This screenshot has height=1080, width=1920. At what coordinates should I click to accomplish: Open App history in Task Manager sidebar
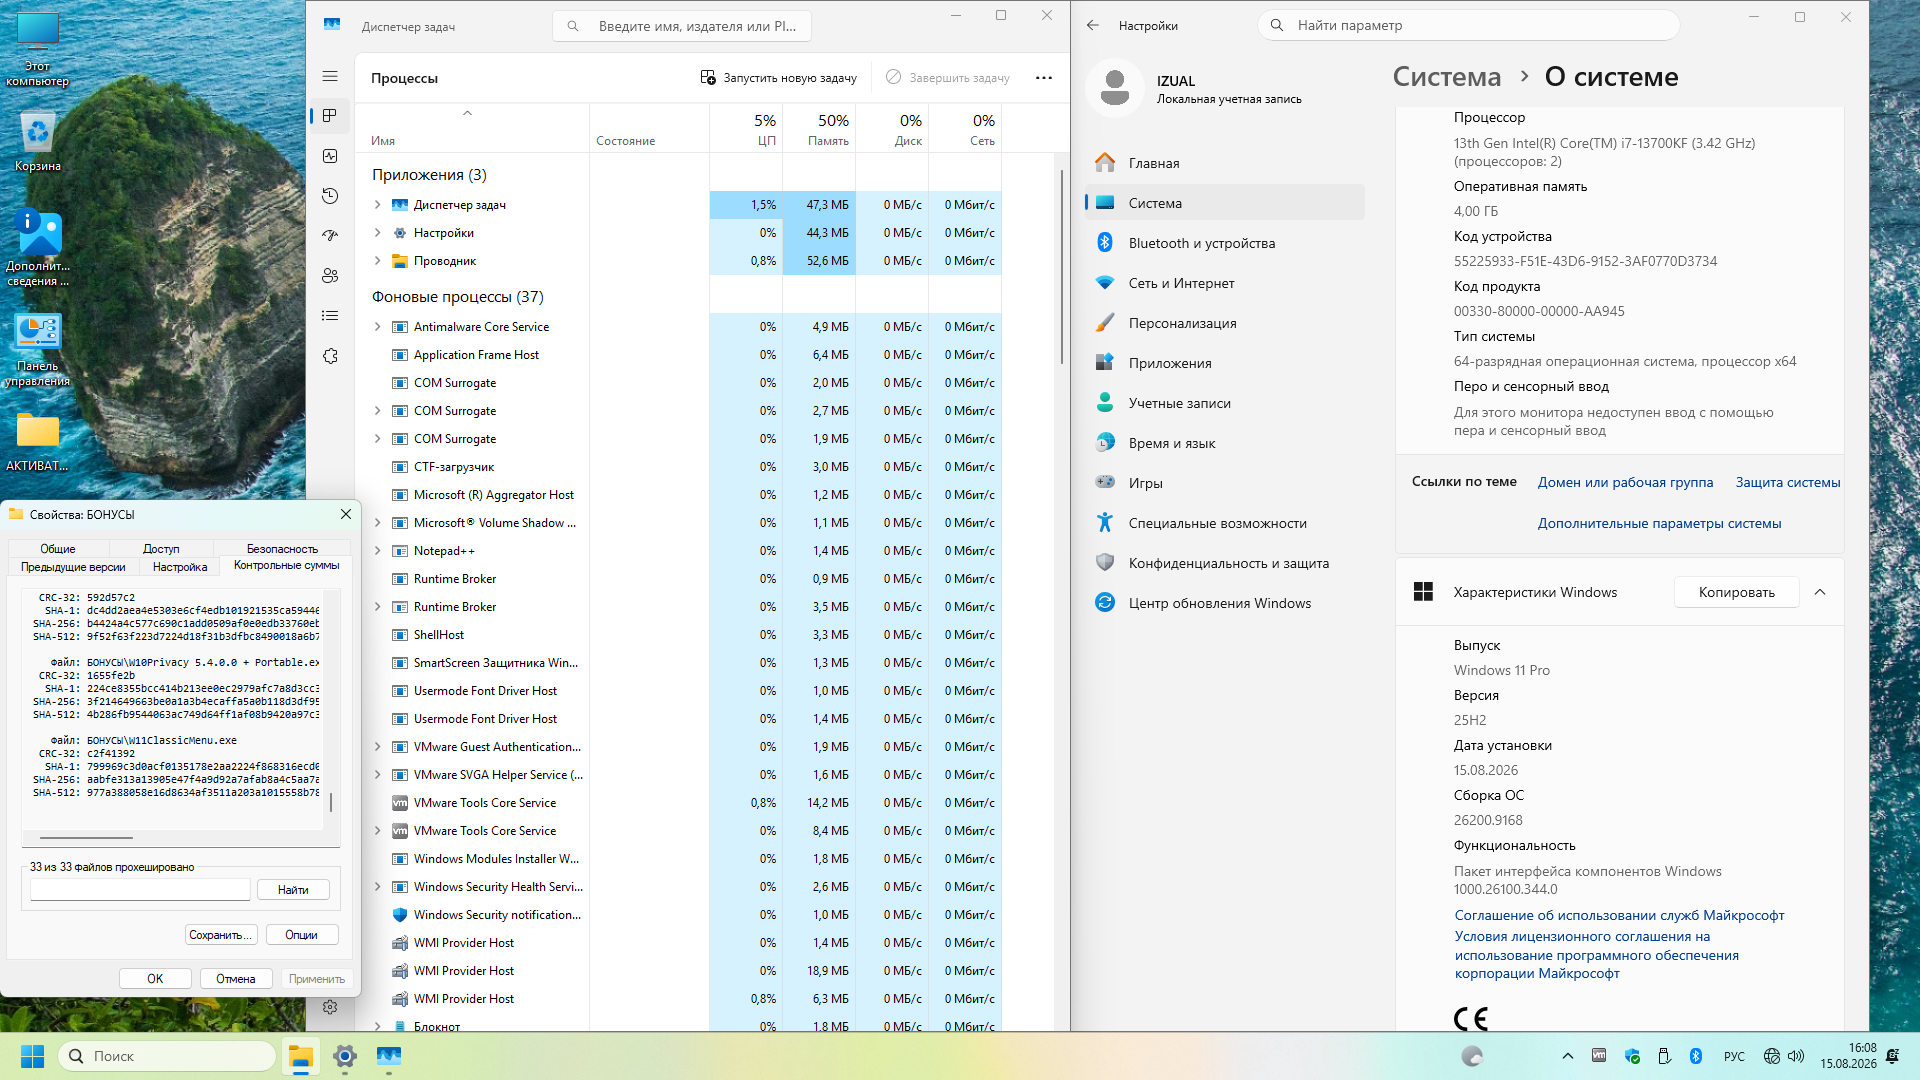tap(330, 196)
